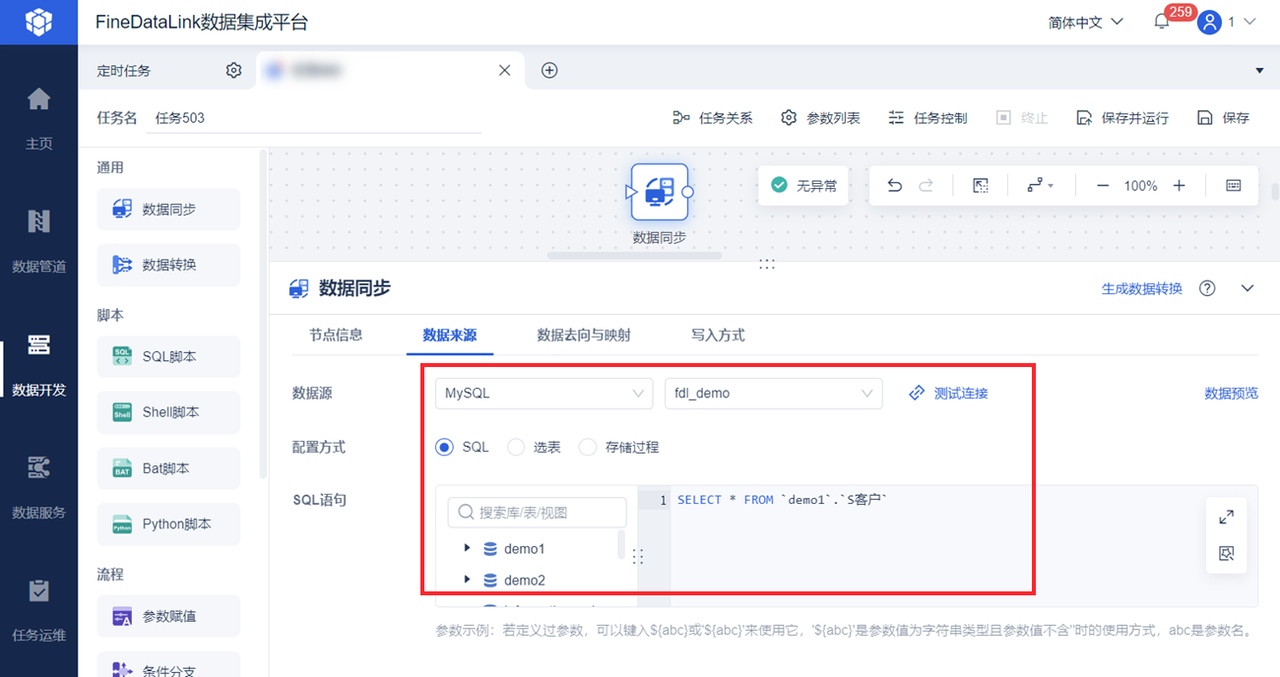Click the 生成数据转换 link
The height and width of the screenshot is (677, 1280).
click(1142, 288)
